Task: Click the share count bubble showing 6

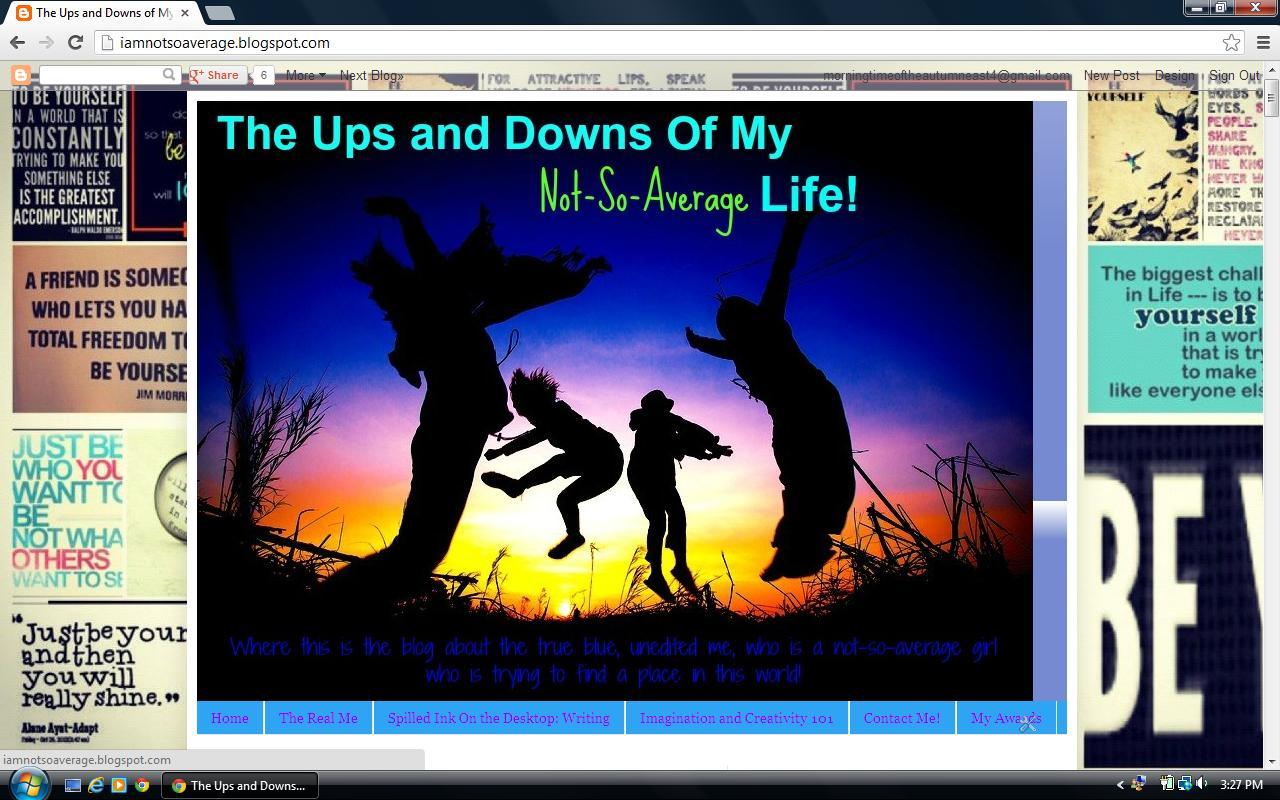Action: [263, 75]
